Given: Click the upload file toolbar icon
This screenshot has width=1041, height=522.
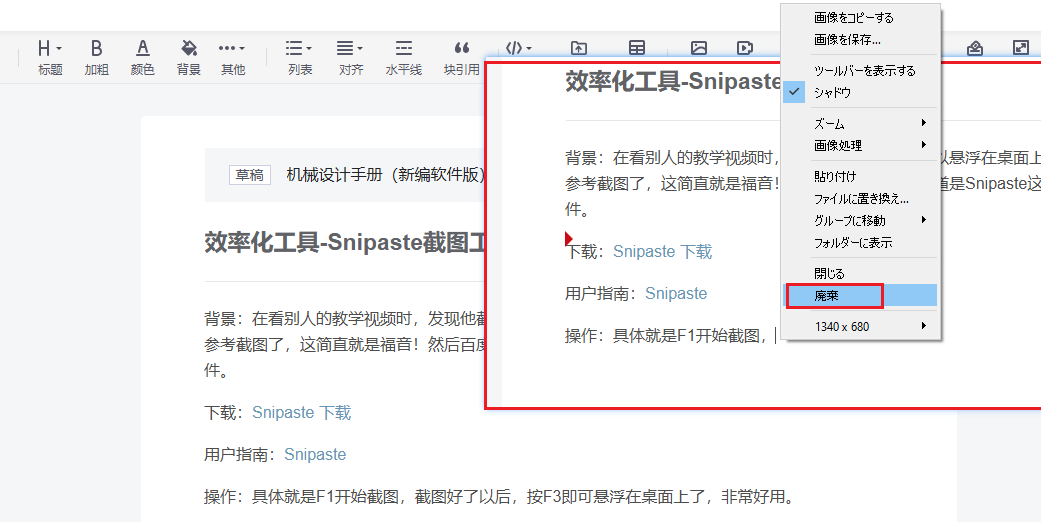Looking at the screenshot, I should pyautogui.click(x=579, y=48).
